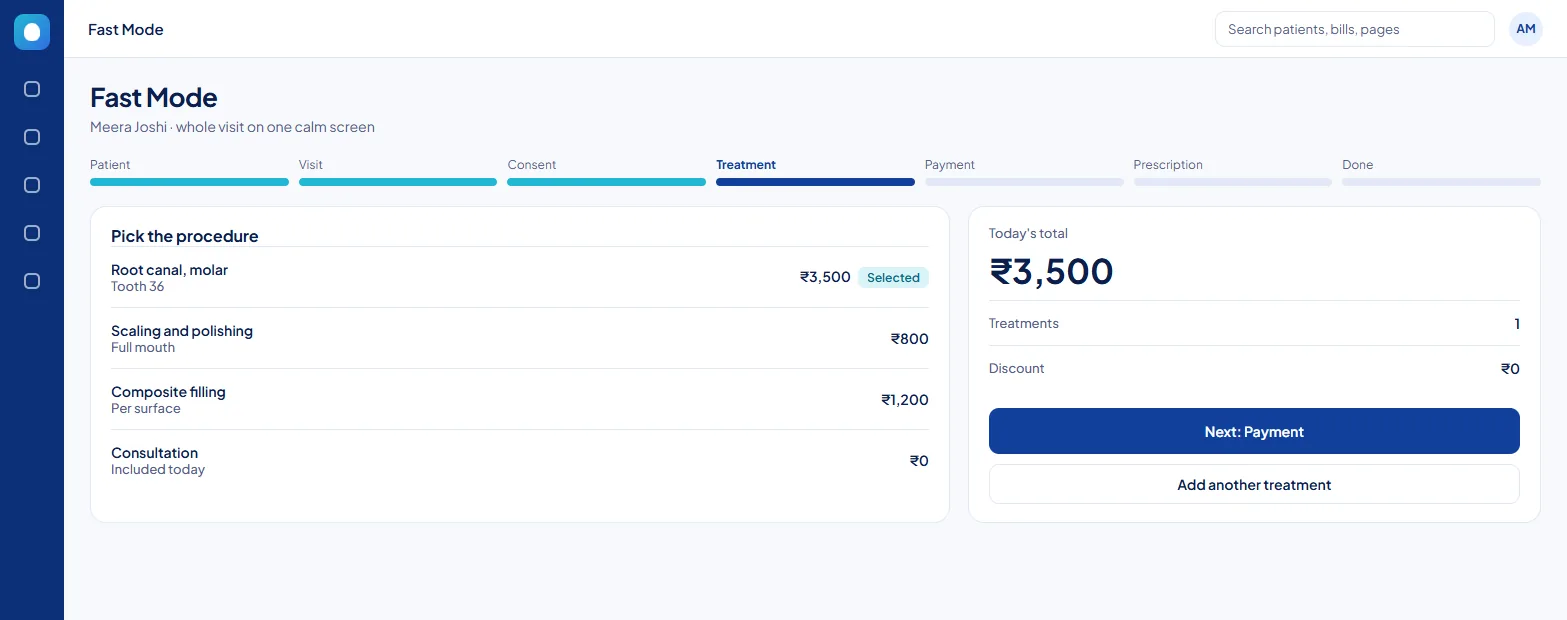
Task: Select the Root canal, molar row
Action: point(520,277)
